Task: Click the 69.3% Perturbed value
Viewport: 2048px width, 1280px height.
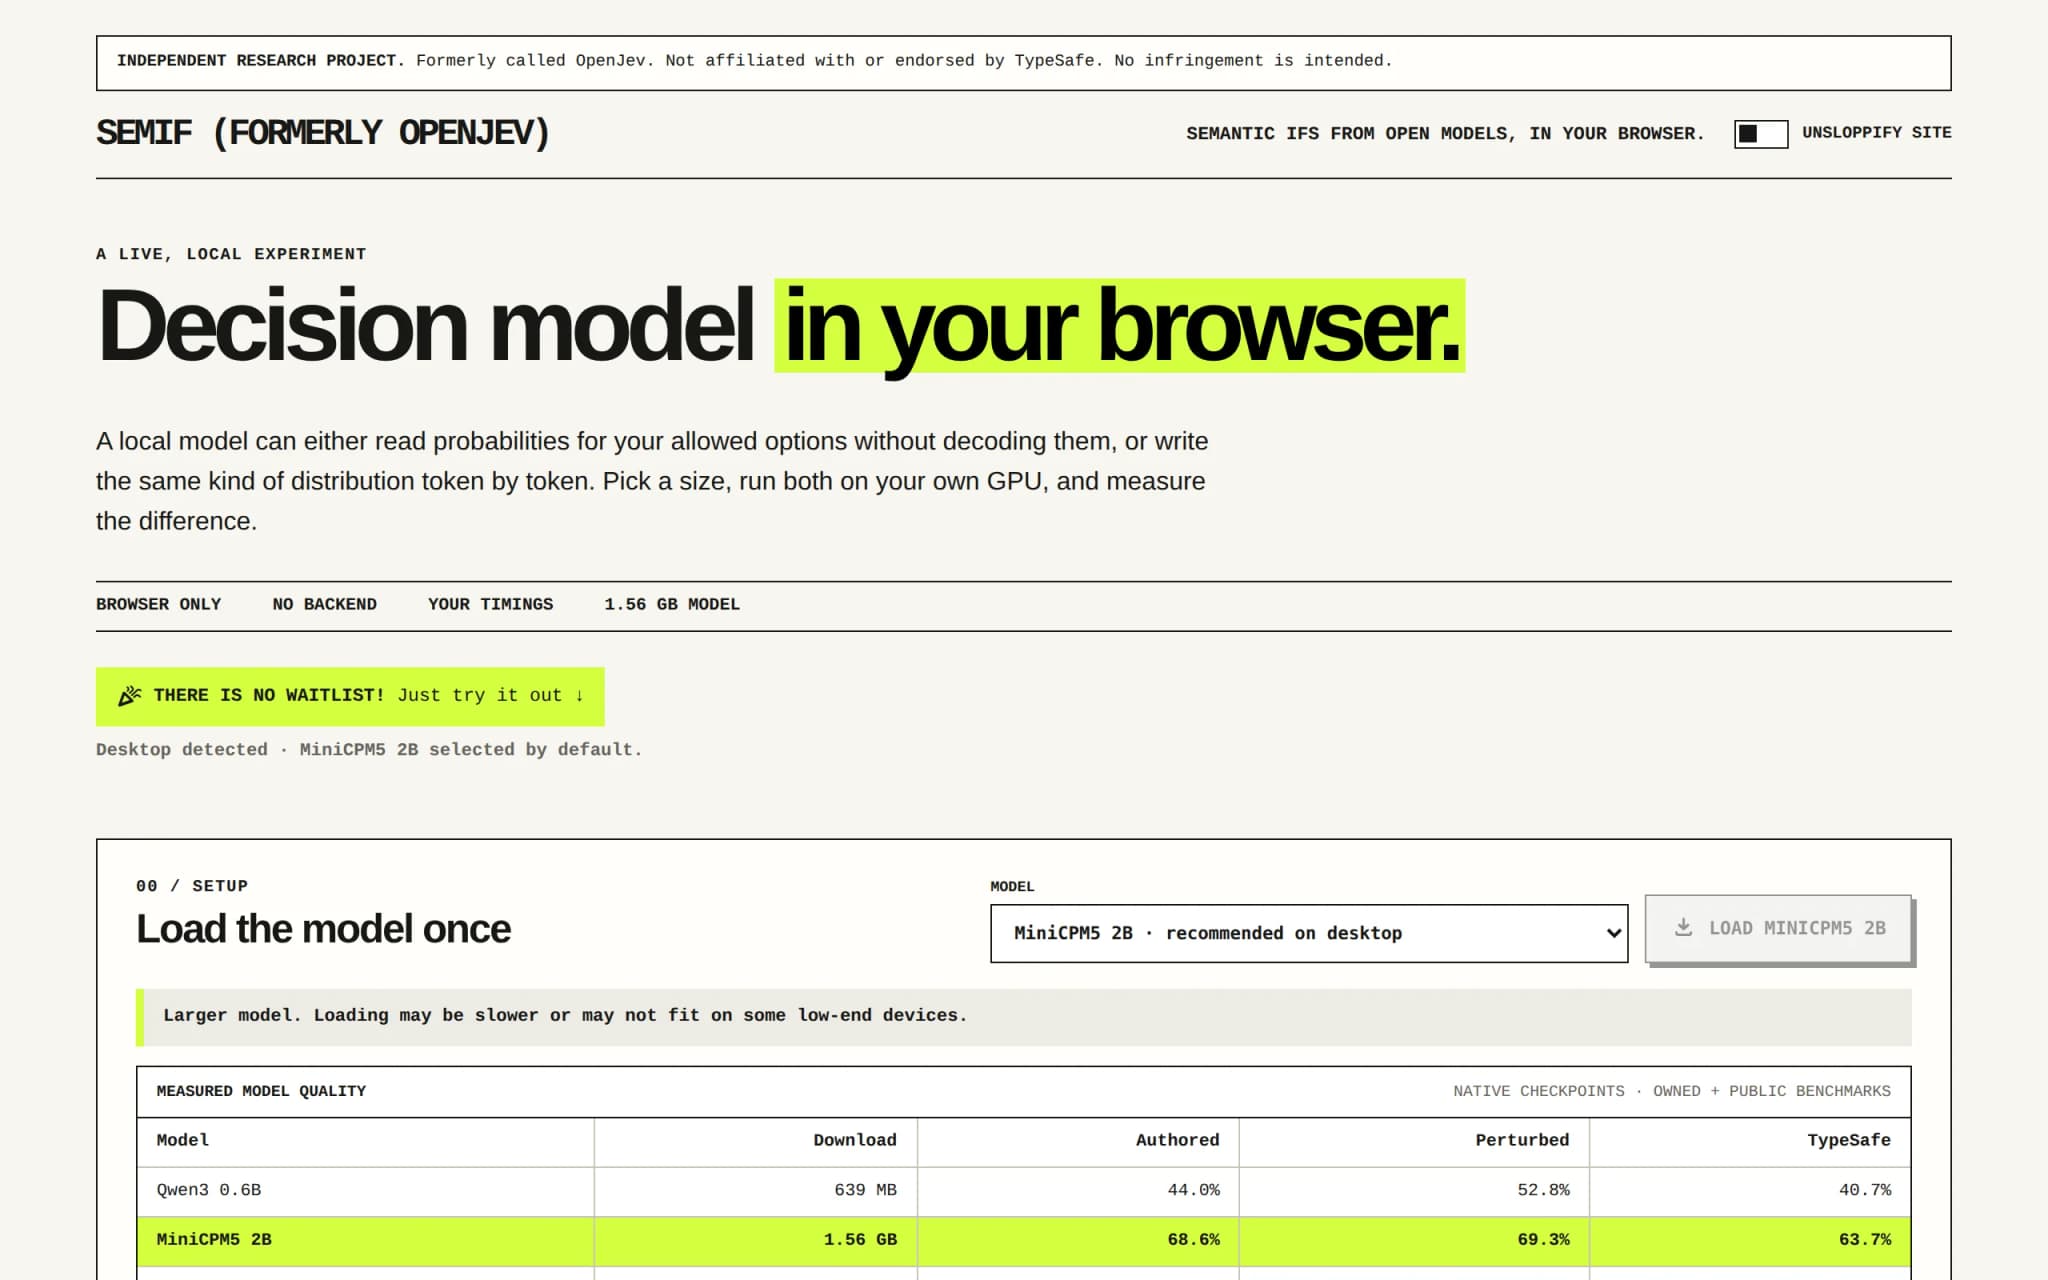Action: (x=1543, y=1240)
